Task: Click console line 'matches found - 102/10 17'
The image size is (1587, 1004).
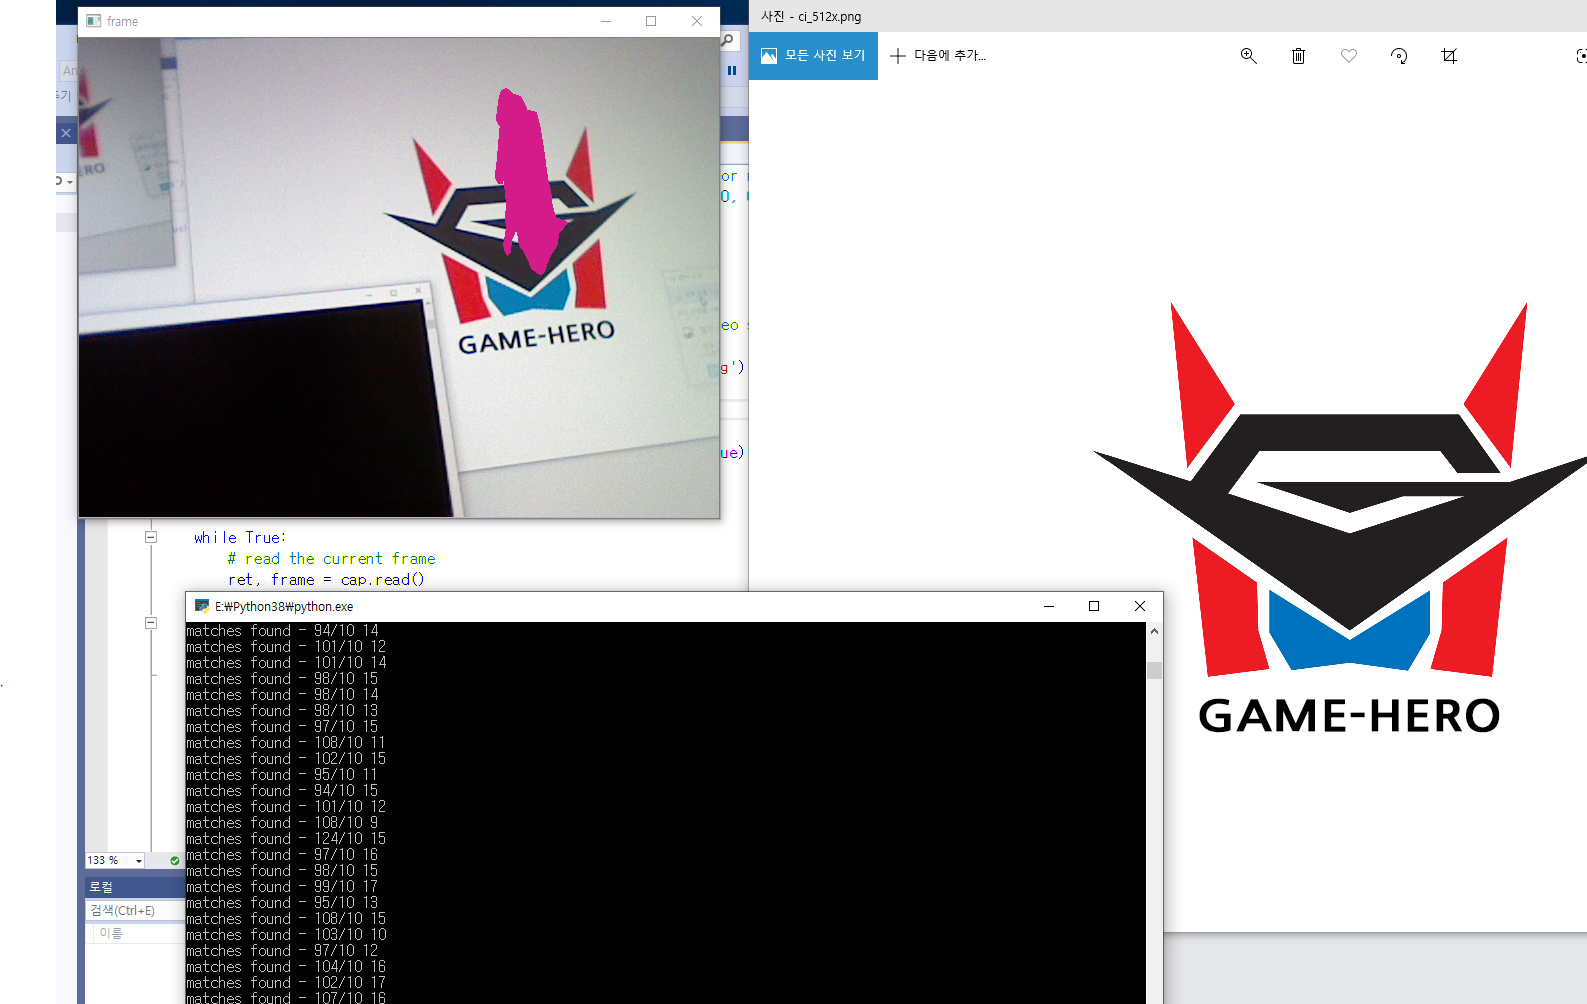Action: pos(286,982)
